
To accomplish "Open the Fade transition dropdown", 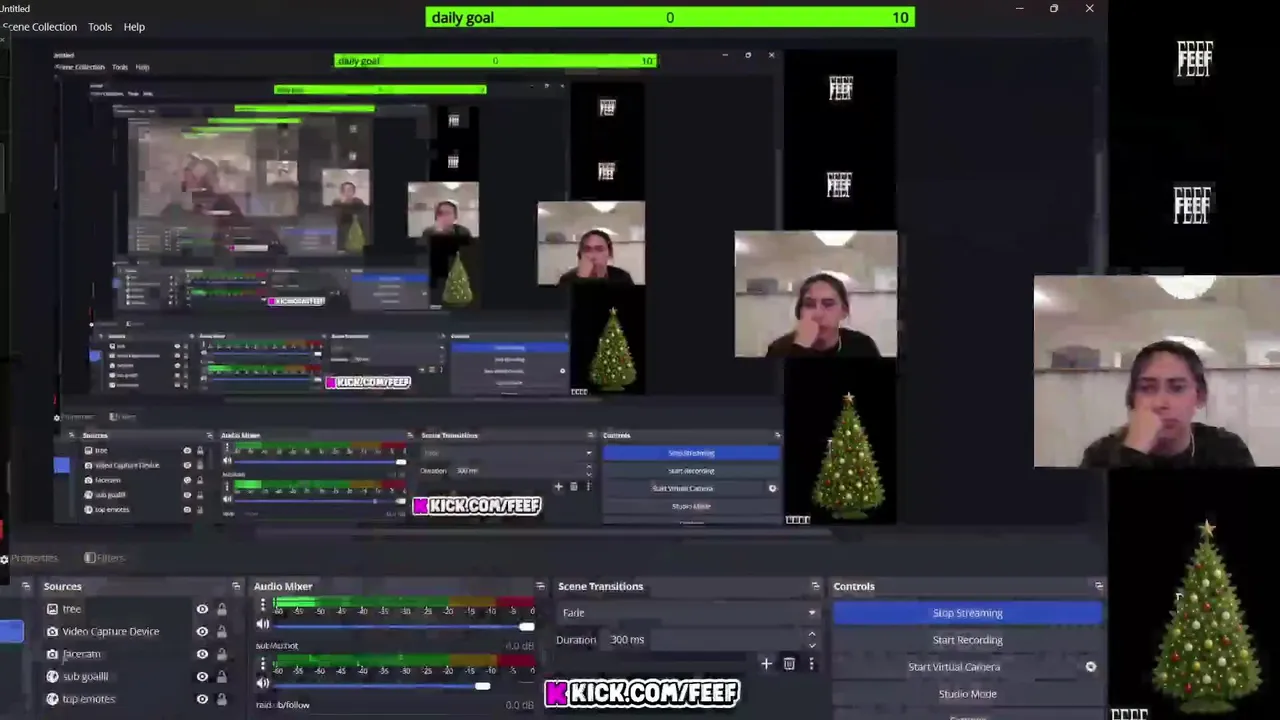I will point(688,613).
